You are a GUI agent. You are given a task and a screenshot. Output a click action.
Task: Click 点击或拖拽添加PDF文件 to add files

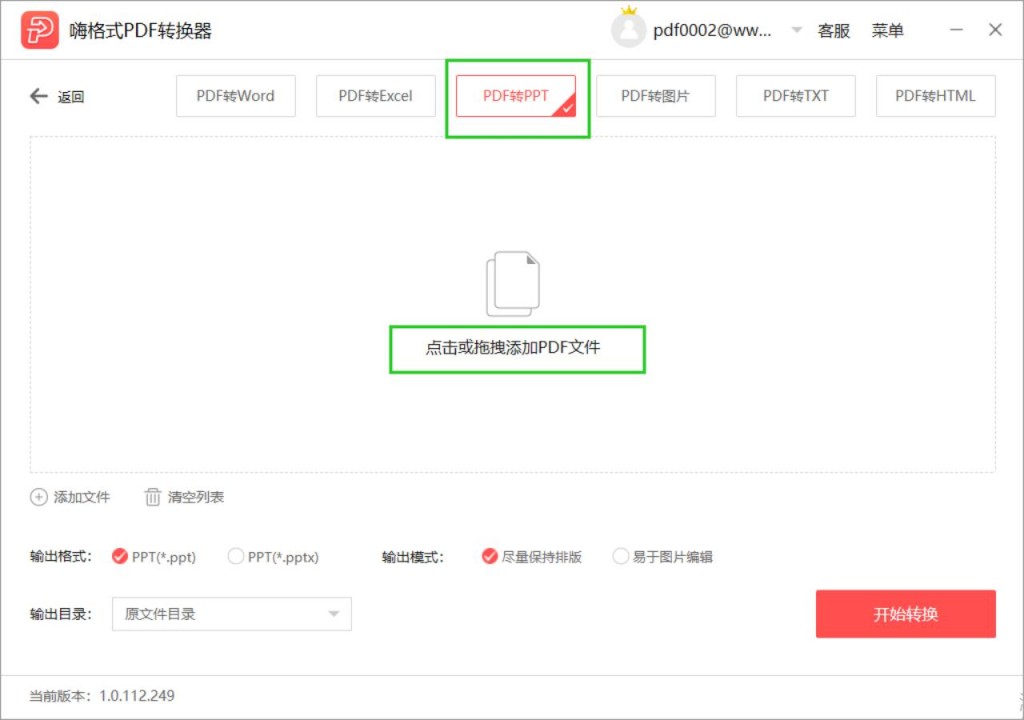pyautogui.click(x=513, y=348)
